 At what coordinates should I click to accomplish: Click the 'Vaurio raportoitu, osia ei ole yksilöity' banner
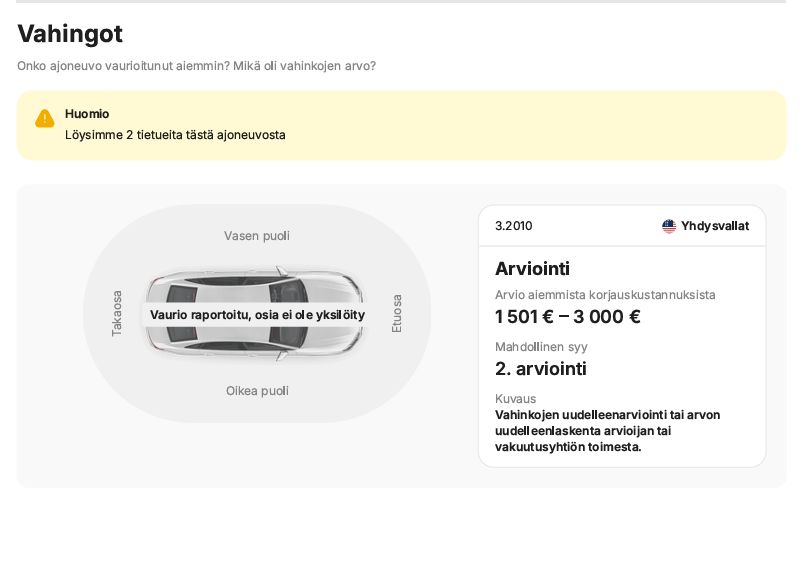coord(257,315)
